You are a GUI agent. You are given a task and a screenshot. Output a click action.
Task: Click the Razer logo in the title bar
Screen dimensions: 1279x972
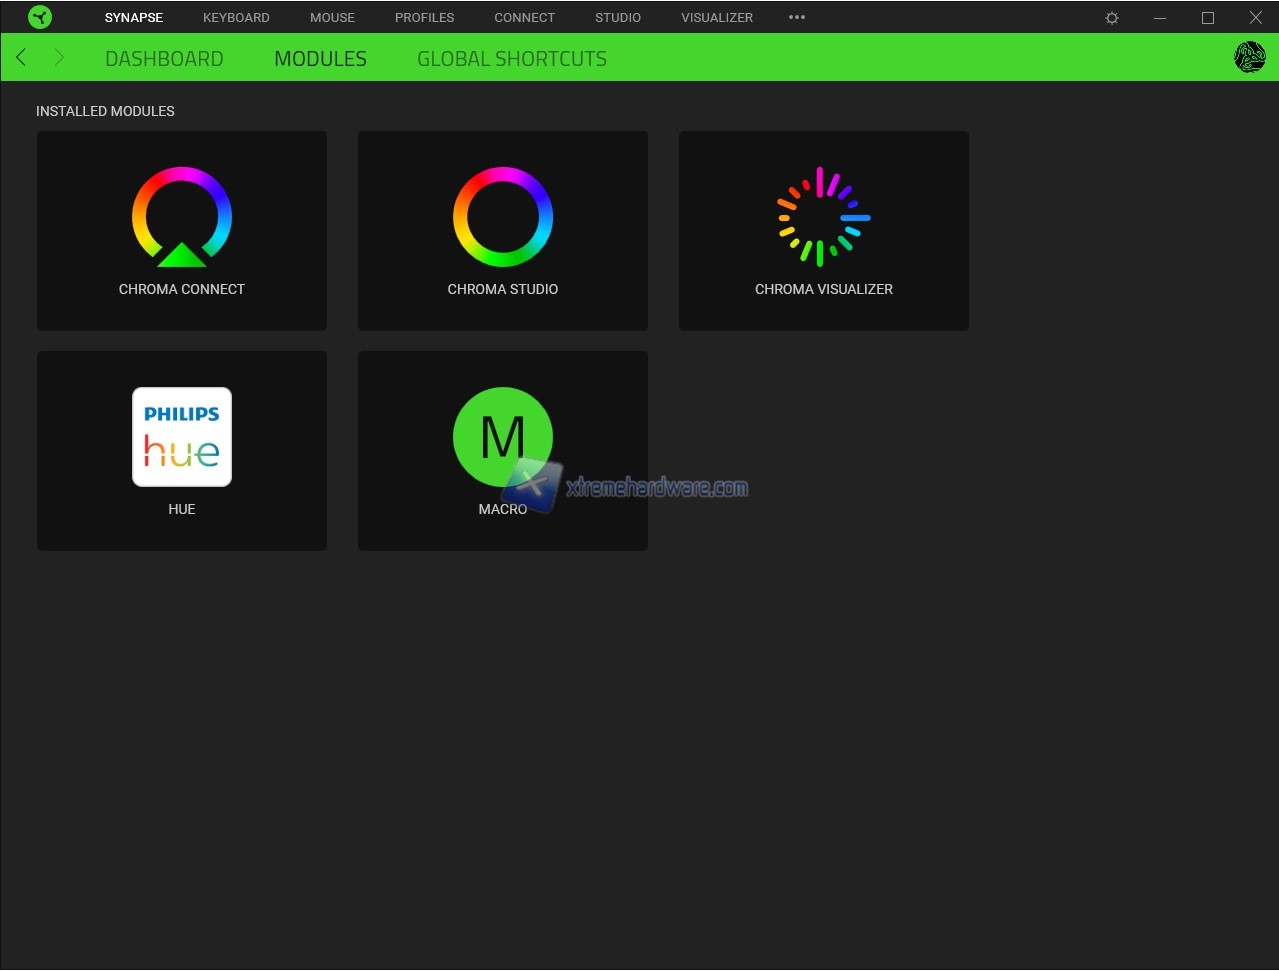(x=40, y=17)
